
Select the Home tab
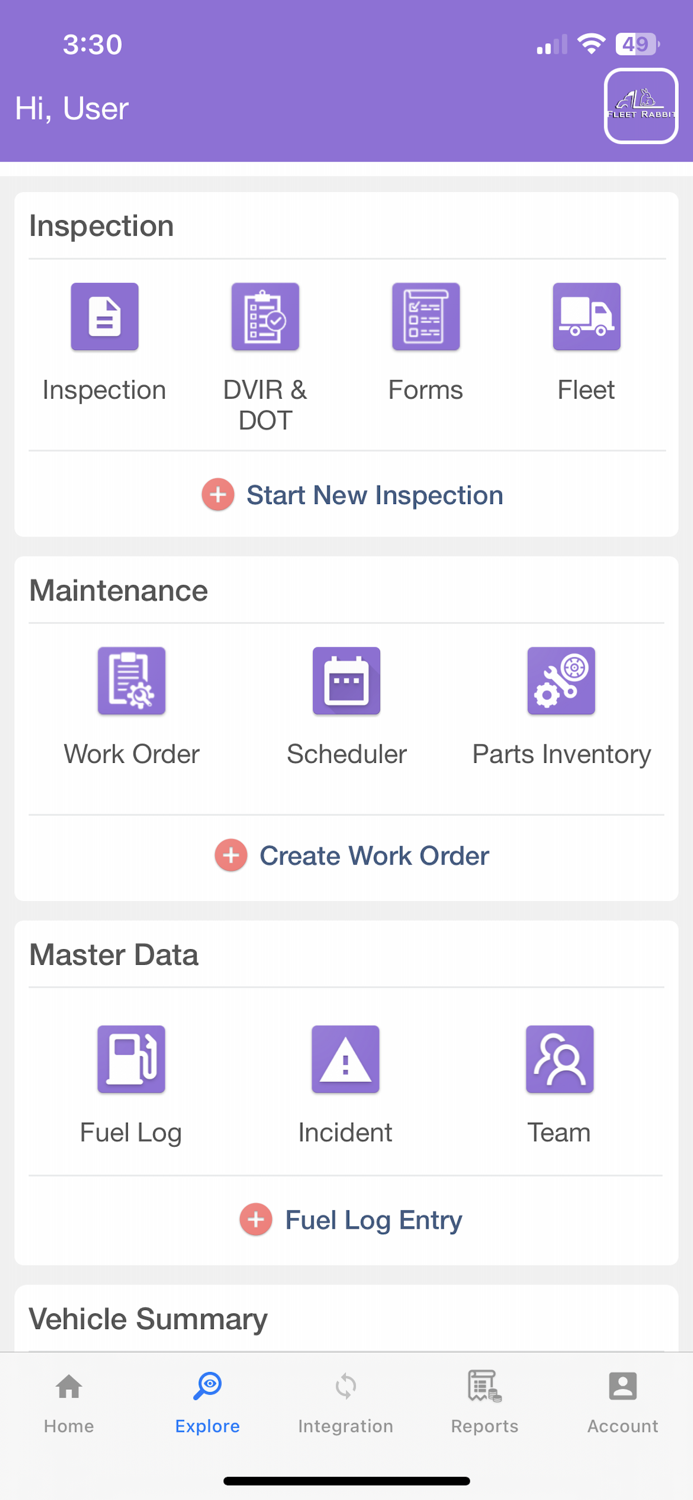point(68,1400)
